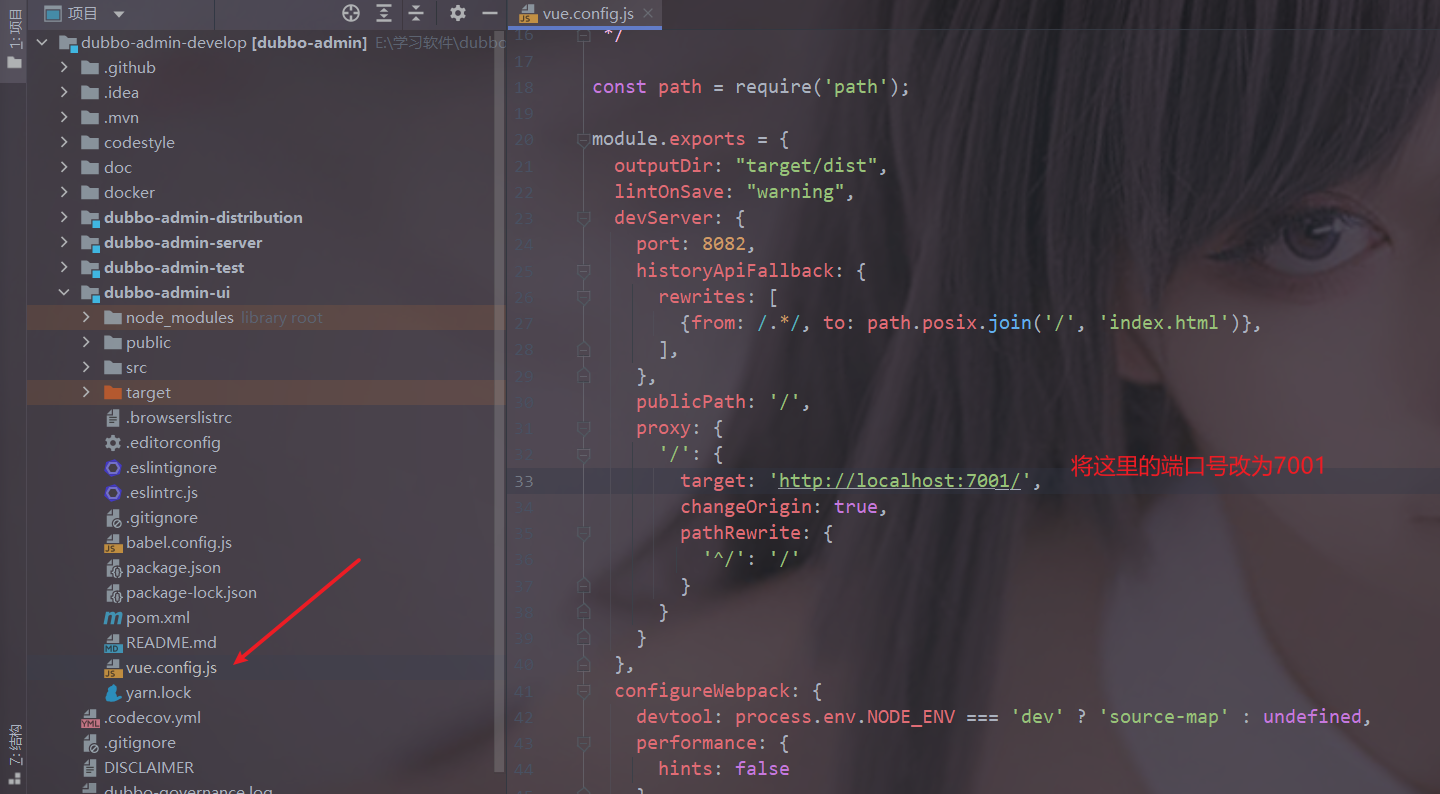Fold the rewrites array in gutter
This screenshot has width=1440, height=794.
(x=583, y=297)
